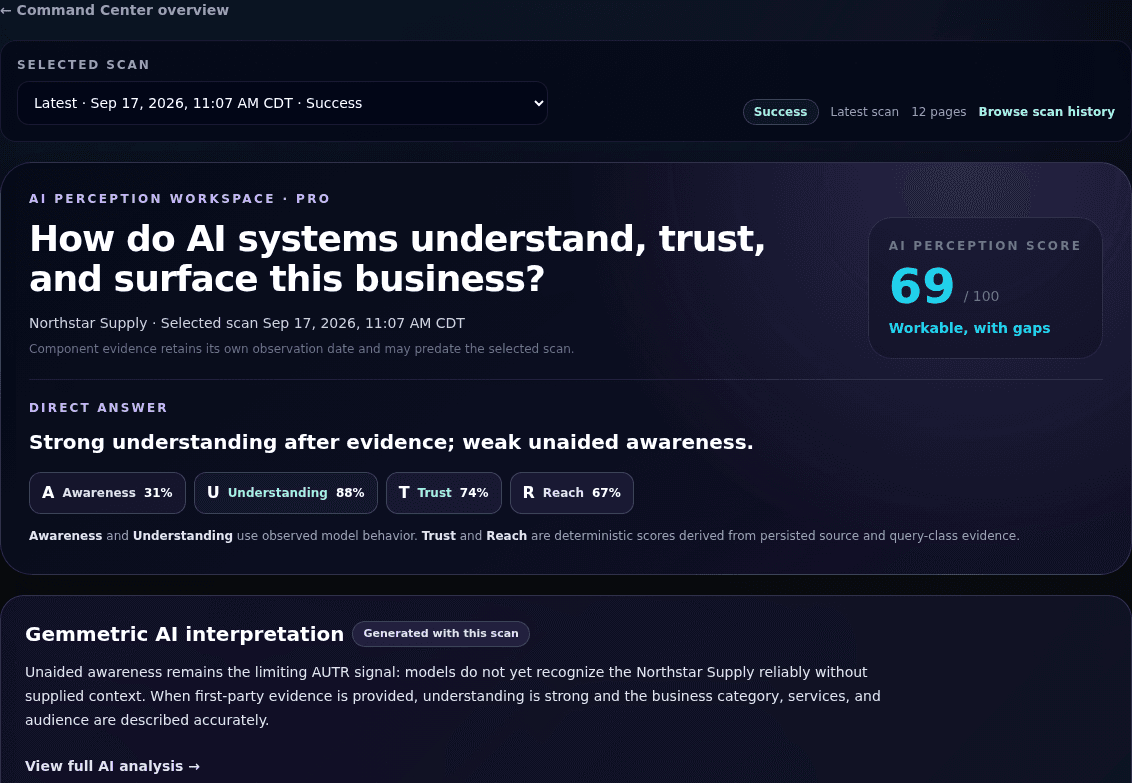Click 'Northstar Supply · Selected scan' line

[247, 323]
